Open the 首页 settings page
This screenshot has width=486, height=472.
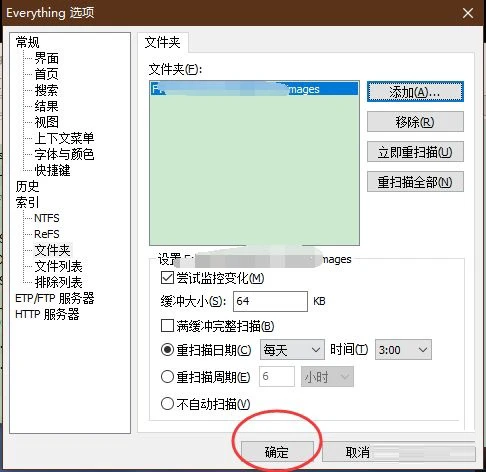point(46,74)
